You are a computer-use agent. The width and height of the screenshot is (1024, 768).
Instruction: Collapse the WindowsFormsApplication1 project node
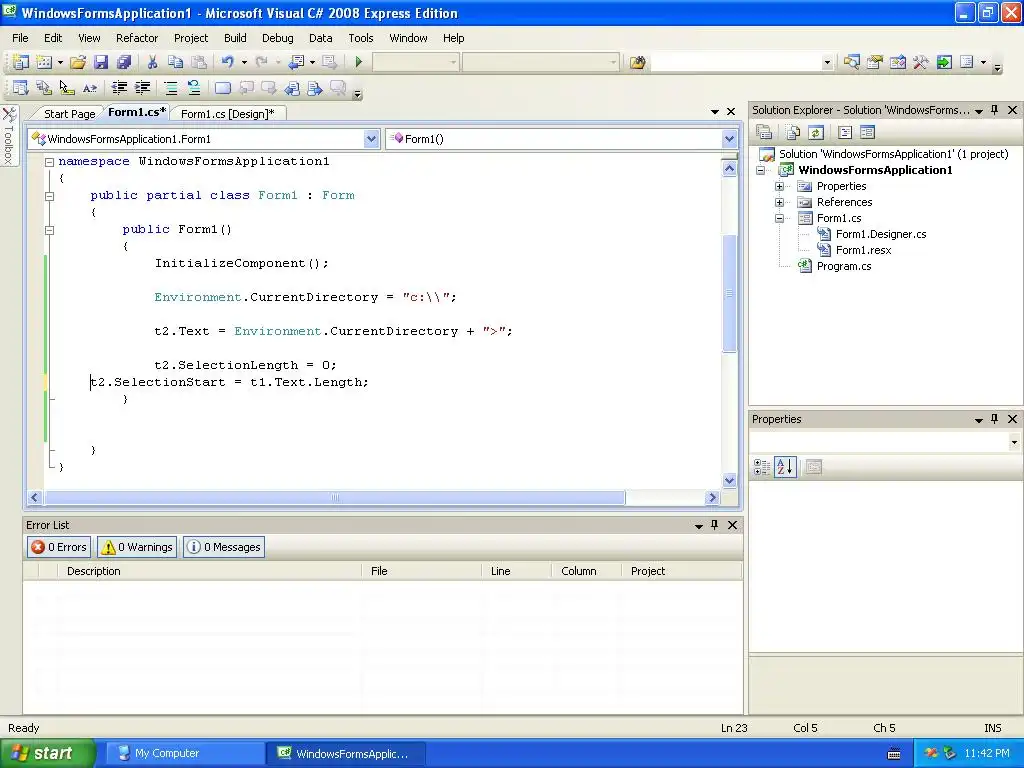tap(760, 170)
